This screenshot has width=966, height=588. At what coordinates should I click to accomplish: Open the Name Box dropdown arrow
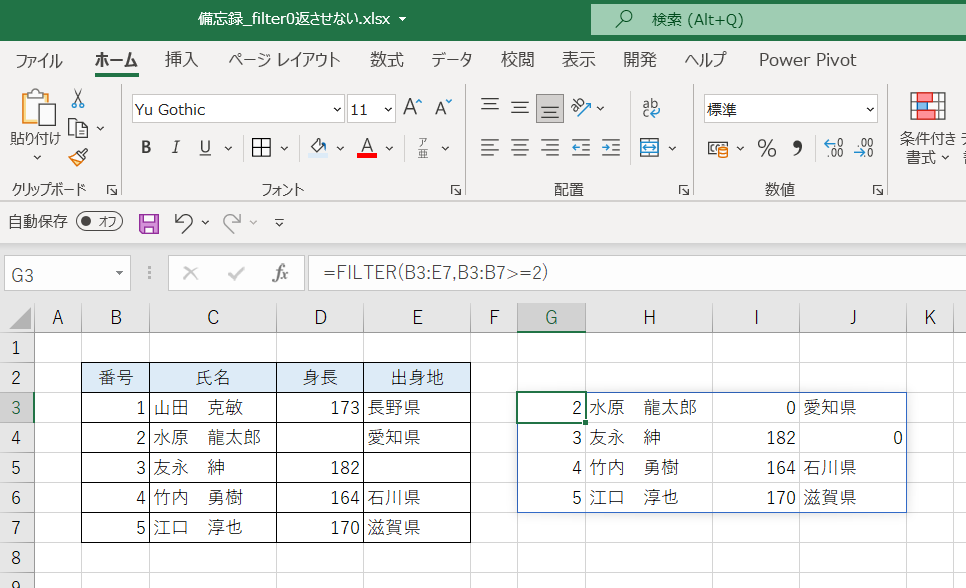(x=120, y=273)
